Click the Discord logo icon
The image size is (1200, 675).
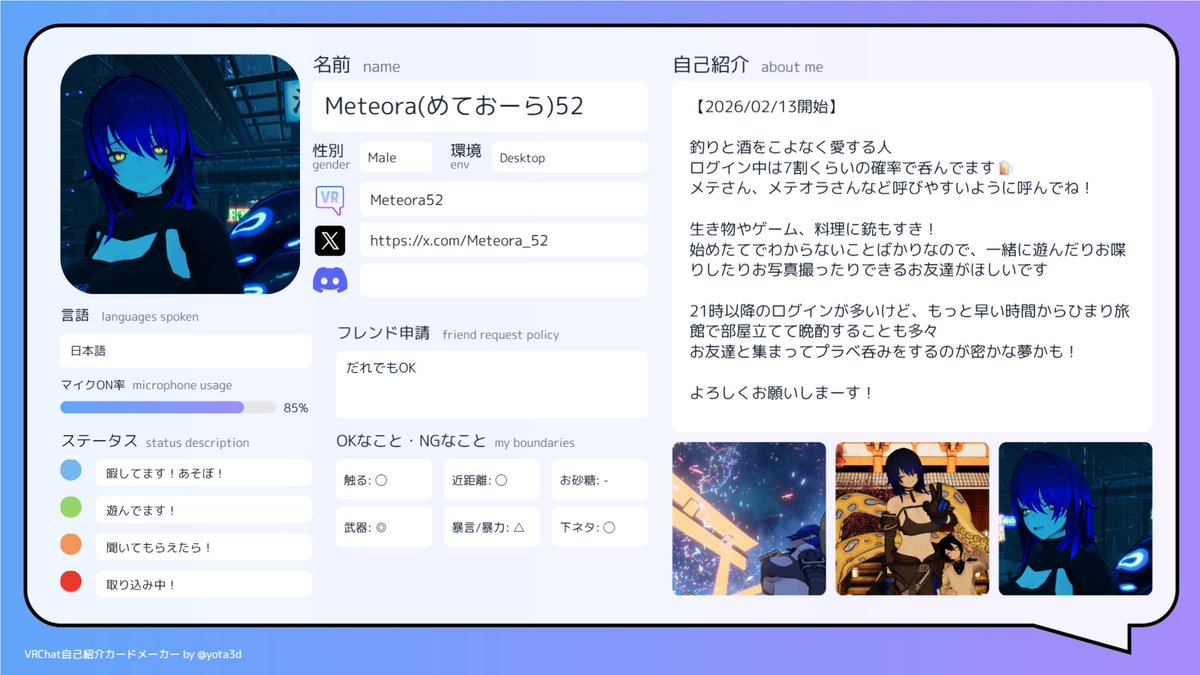pos(330,280)
